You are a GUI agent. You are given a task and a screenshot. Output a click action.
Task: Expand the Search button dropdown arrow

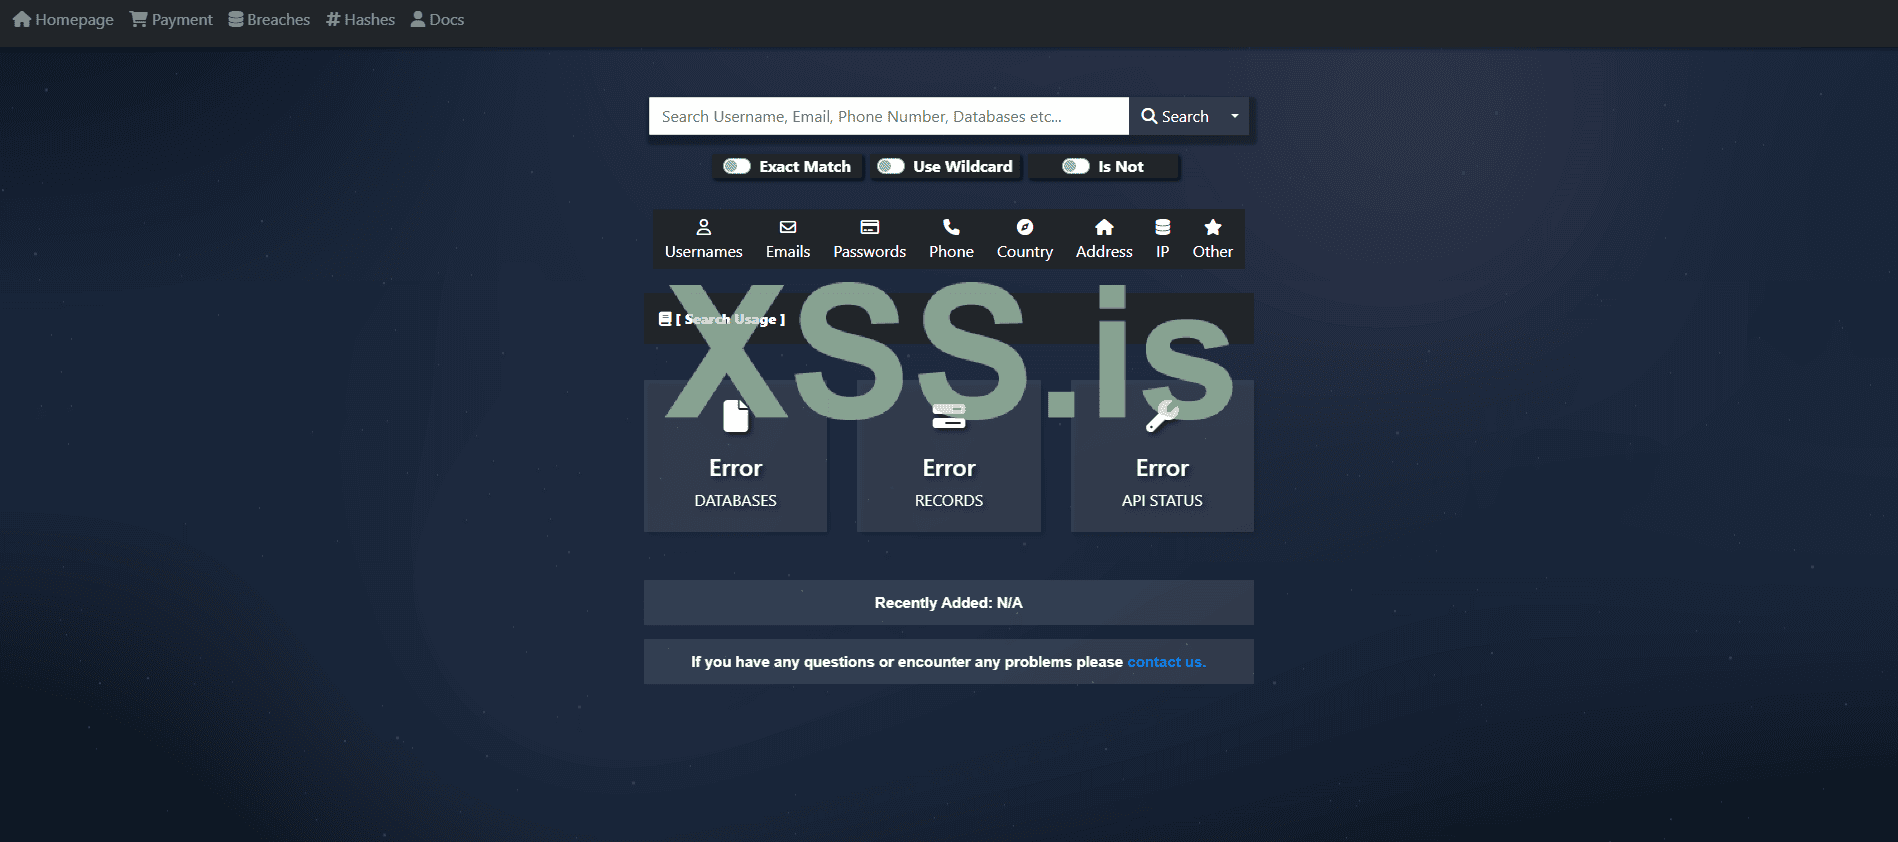(1235, 116)
